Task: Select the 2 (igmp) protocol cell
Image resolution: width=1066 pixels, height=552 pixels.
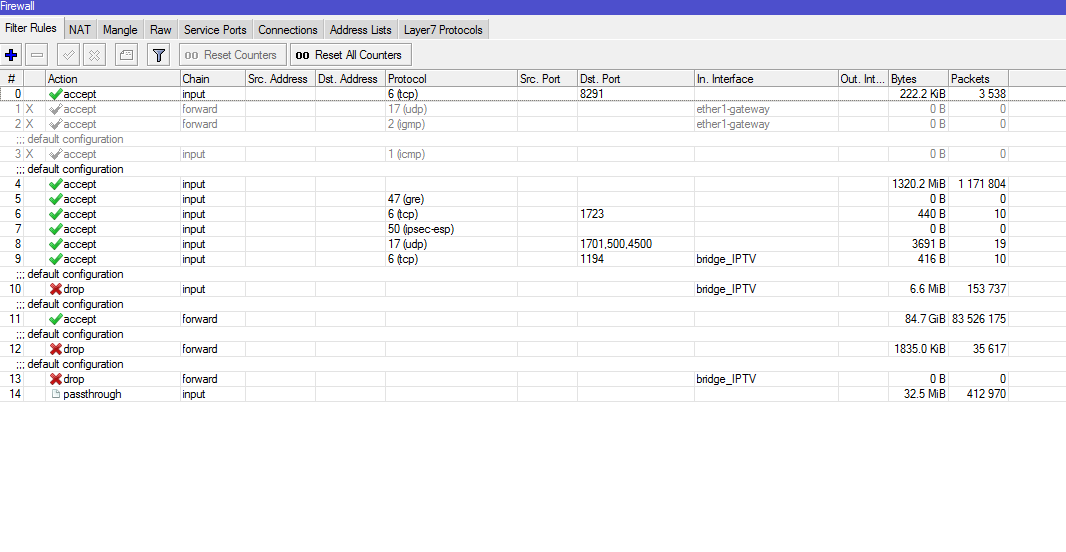Action: click(x=451, y=124)
